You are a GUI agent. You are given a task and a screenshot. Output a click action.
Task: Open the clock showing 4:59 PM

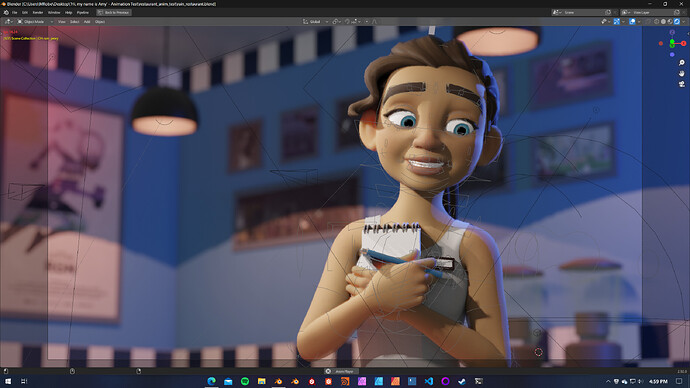[658, 381]
